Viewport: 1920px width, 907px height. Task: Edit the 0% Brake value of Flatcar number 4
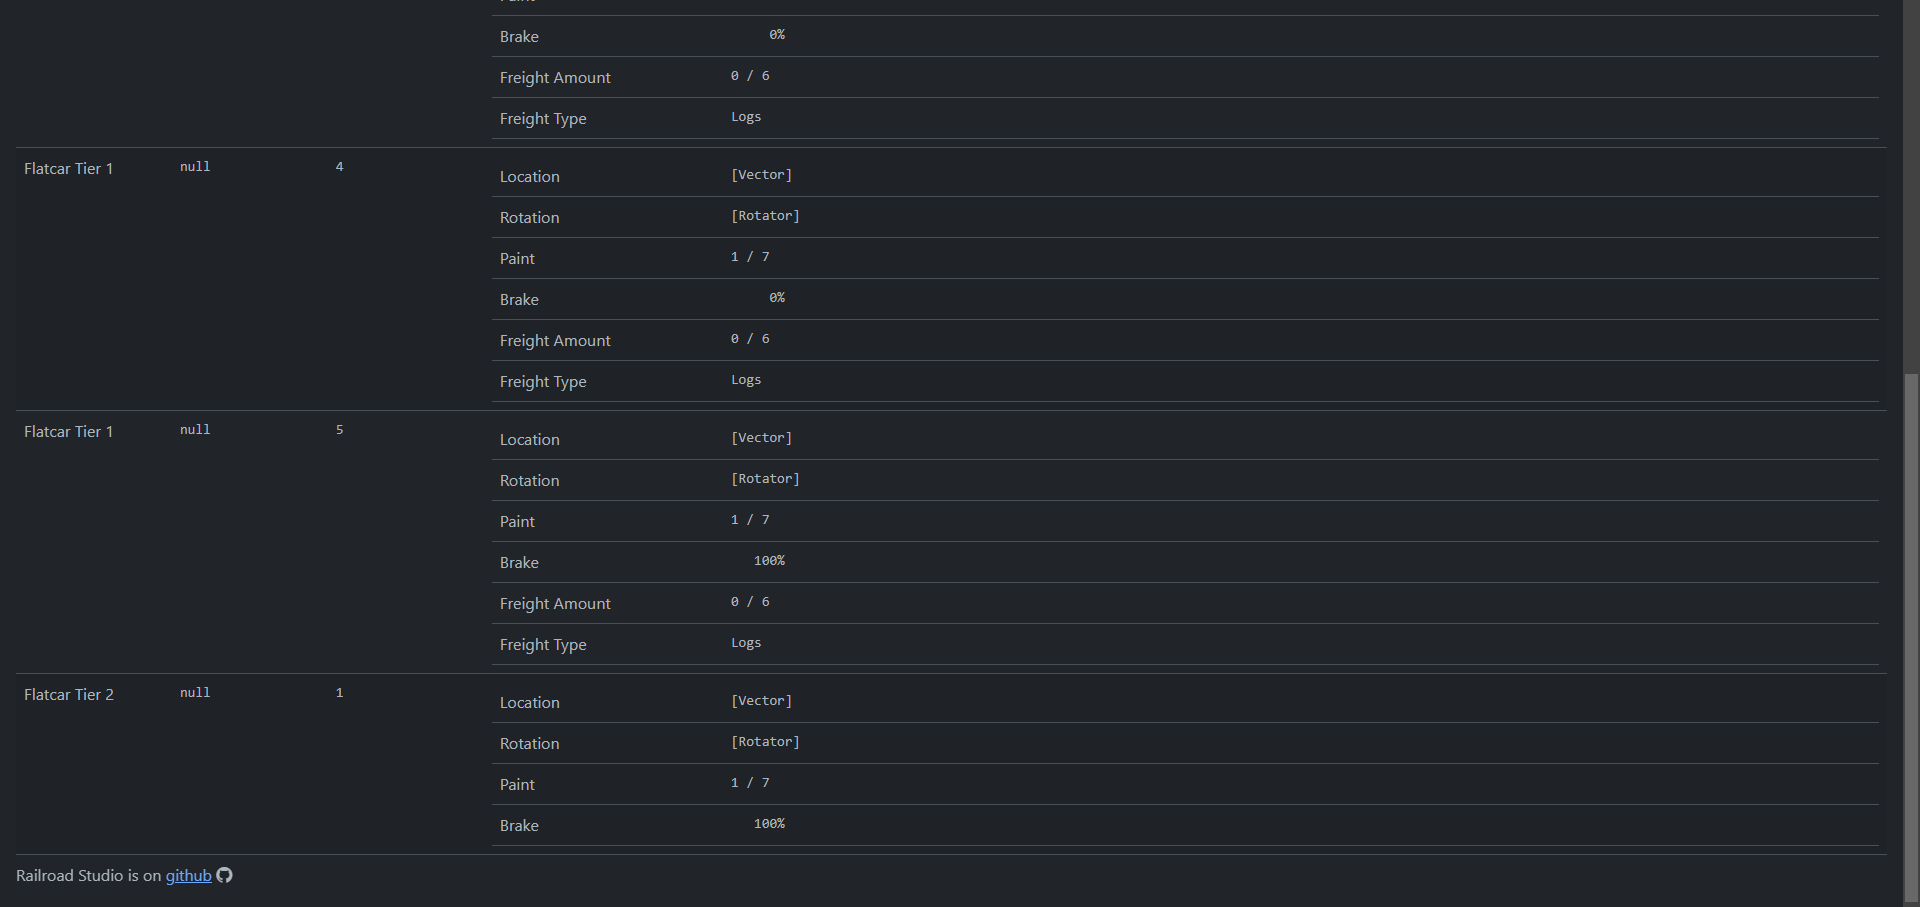(x=777, y=297)
